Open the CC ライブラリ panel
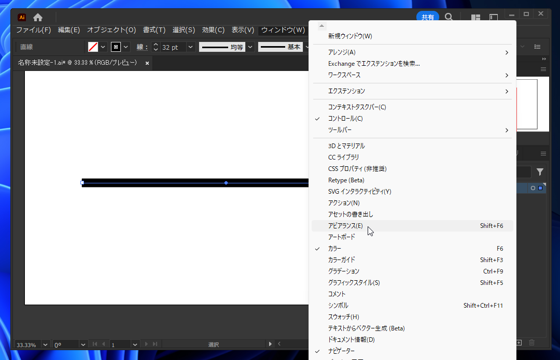560x360 pixels. pos(412,158)
